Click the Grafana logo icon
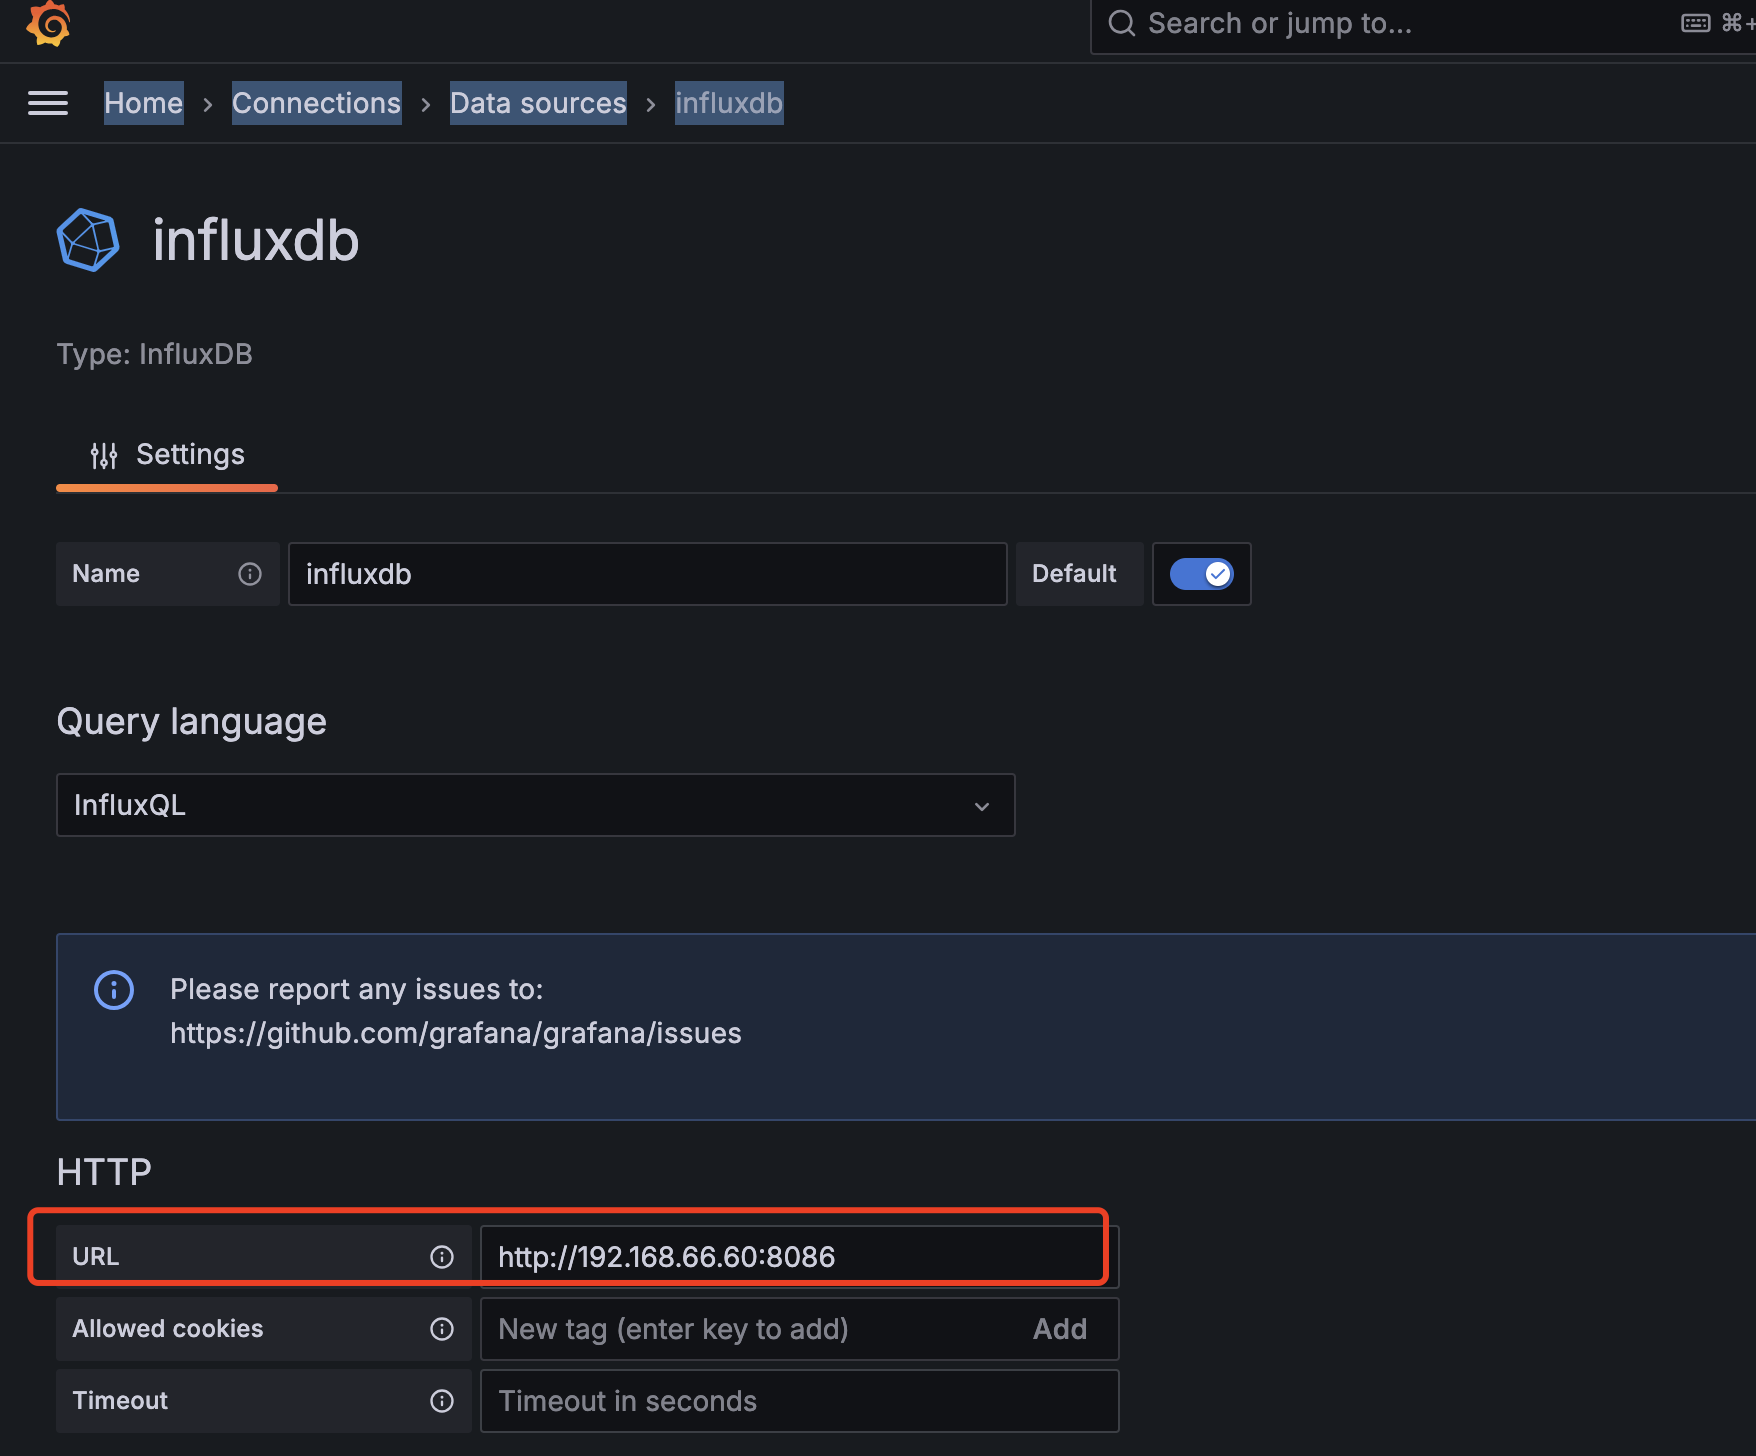The height and width of the screenshot is (1456, 1756). tap(48, 23)
